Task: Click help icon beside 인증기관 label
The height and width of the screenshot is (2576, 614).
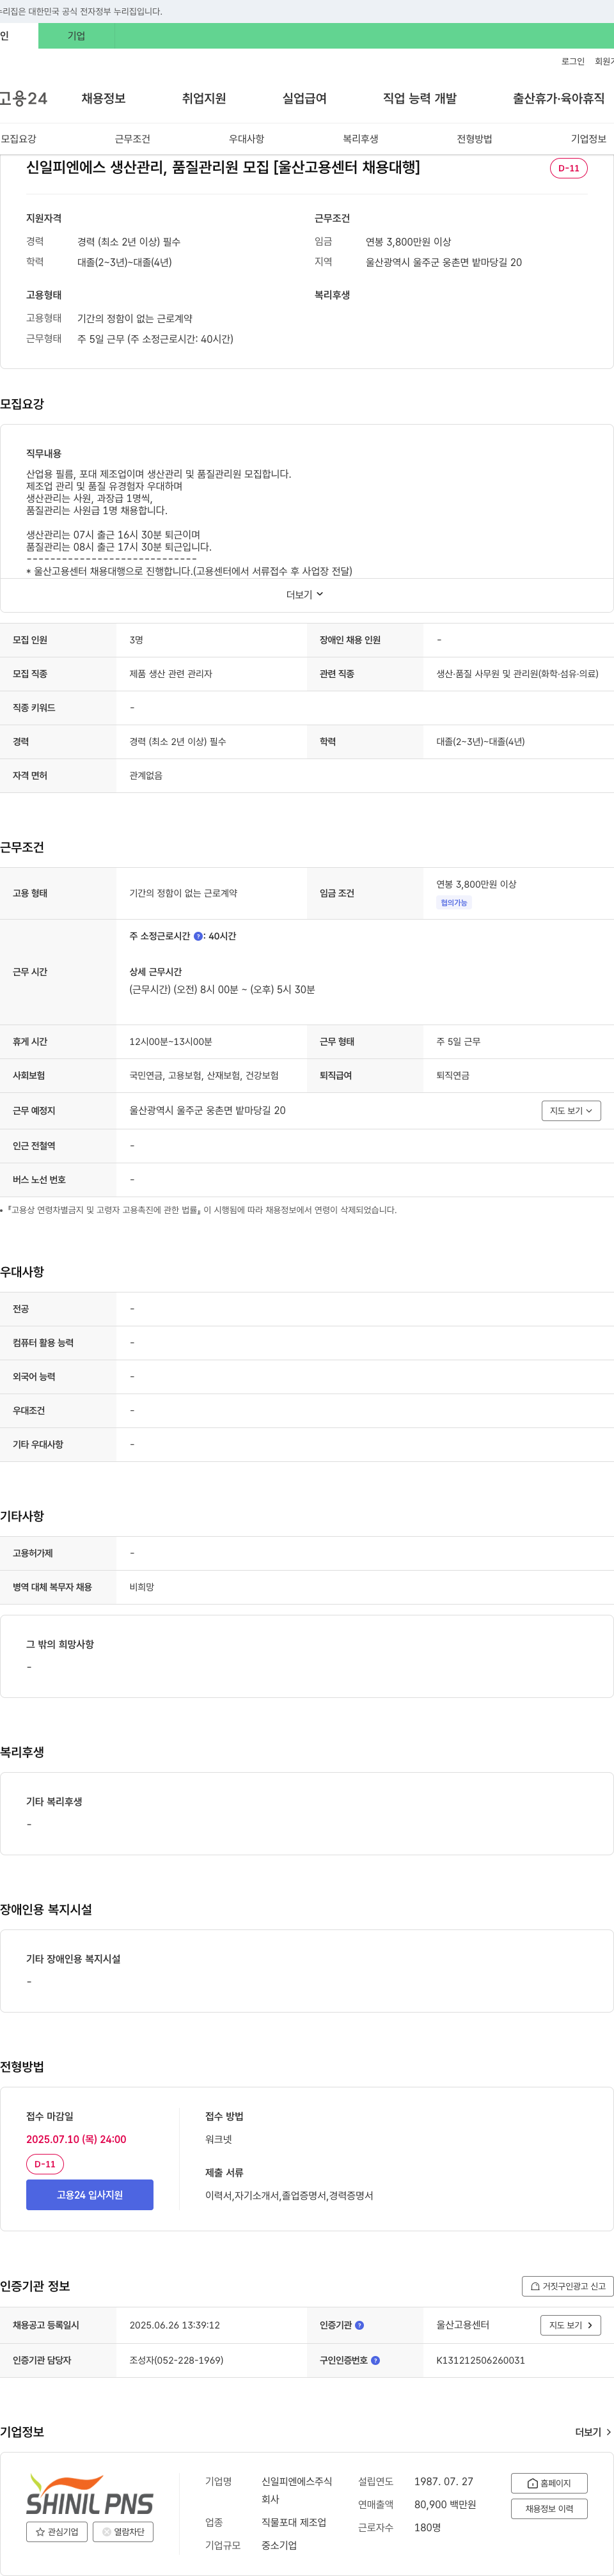Action: 360,2325
